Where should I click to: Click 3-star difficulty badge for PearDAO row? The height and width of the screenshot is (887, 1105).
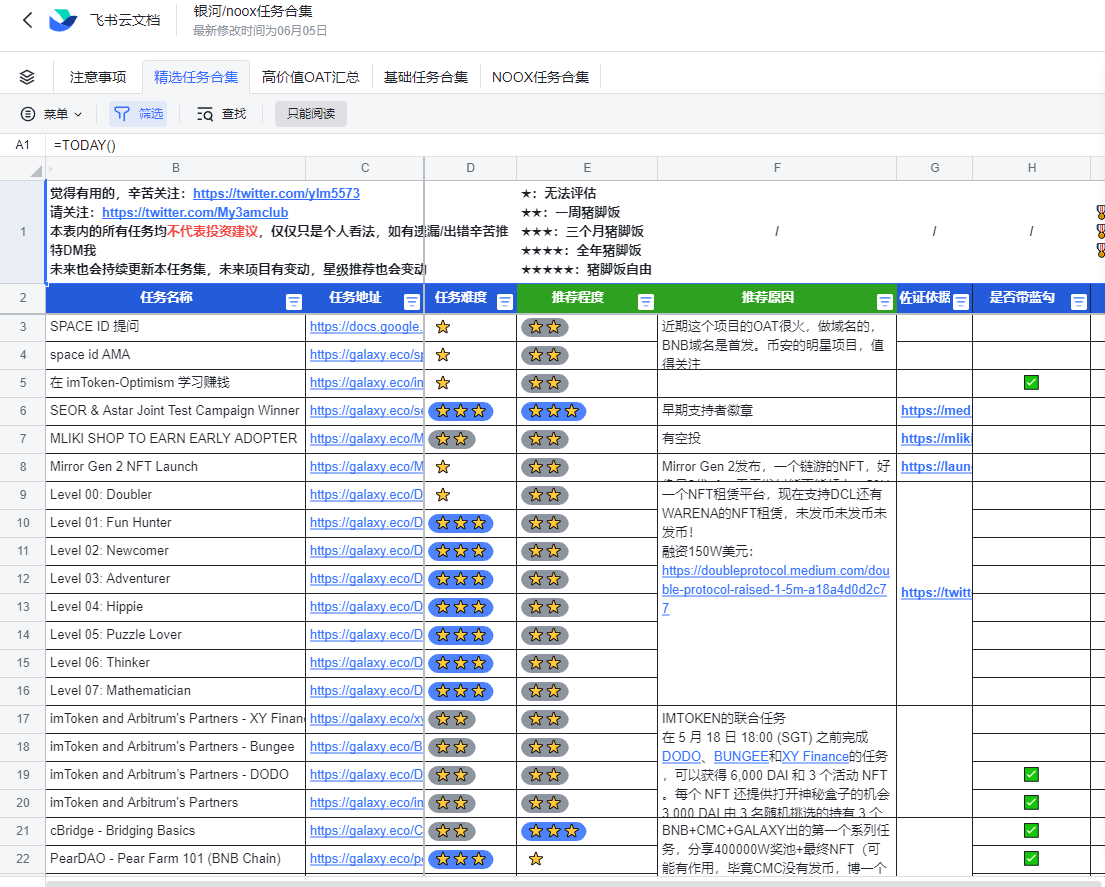tap(461, 859)
